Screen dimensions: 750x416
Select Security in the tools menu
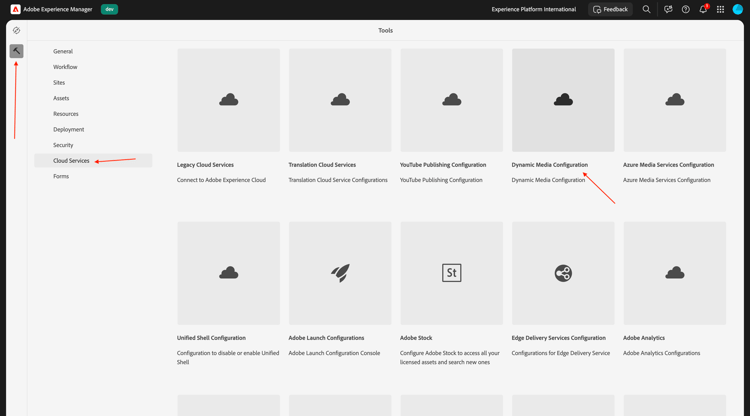[93, 145]
